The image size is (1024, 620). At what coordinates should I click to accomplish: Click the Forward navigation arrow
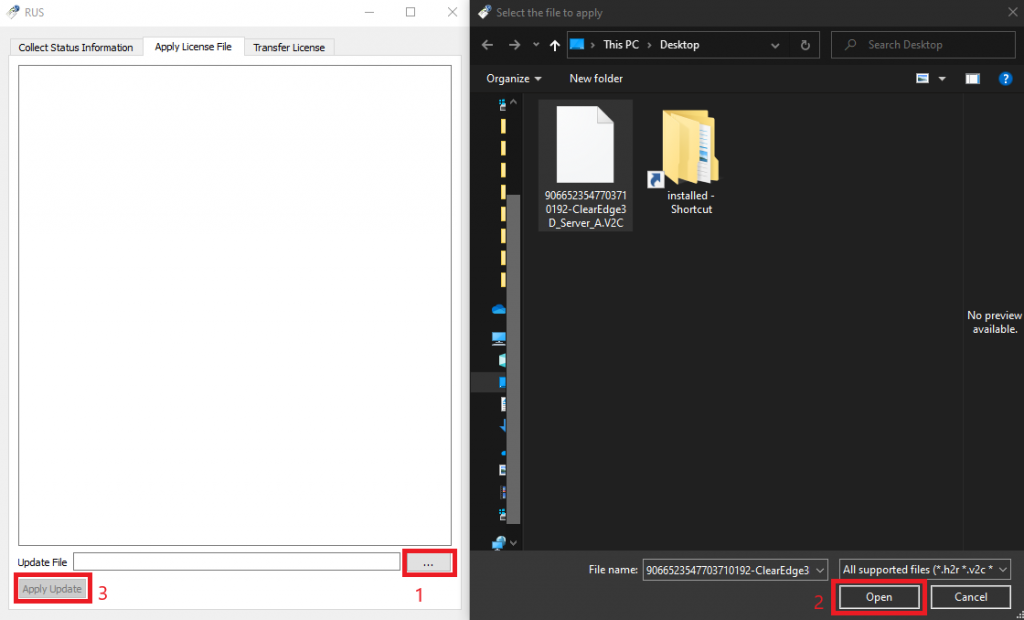click(x=513, y=45)
